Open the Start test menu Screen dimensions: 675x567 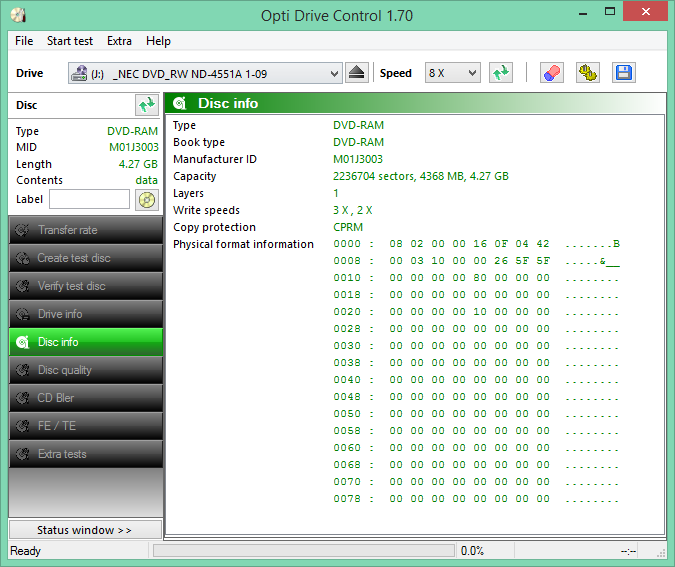(70, 41)
